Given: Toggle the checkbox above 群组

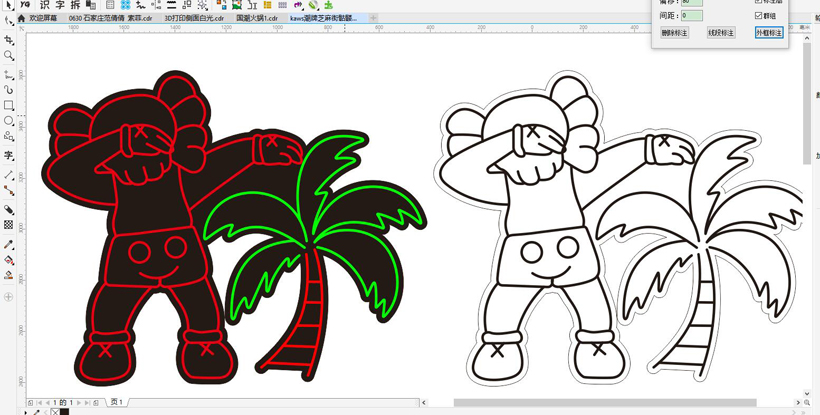Looking at the screenshot, I should tap(758, 2).
